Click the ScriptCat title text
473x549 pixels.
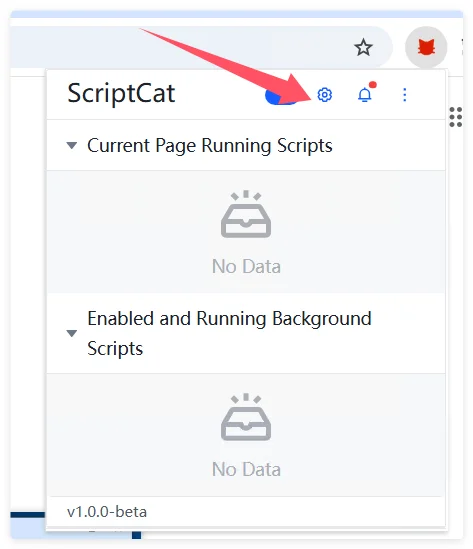tap(121, 93)
